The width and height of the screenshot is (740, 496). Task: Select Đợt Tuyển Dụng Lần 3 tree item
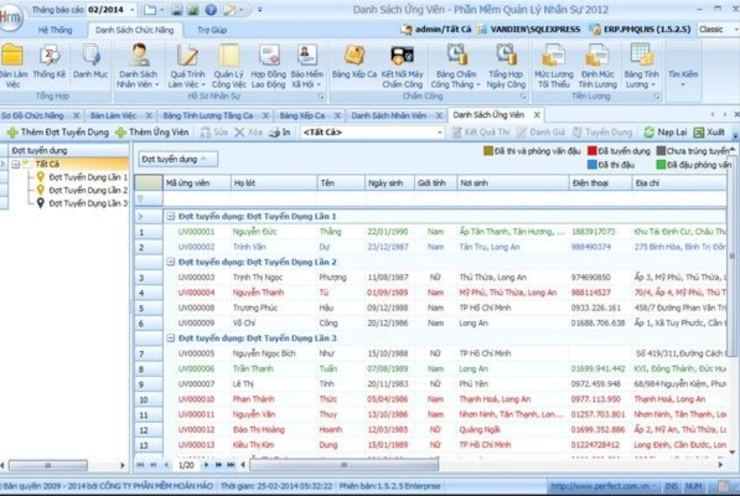point(88,203)
